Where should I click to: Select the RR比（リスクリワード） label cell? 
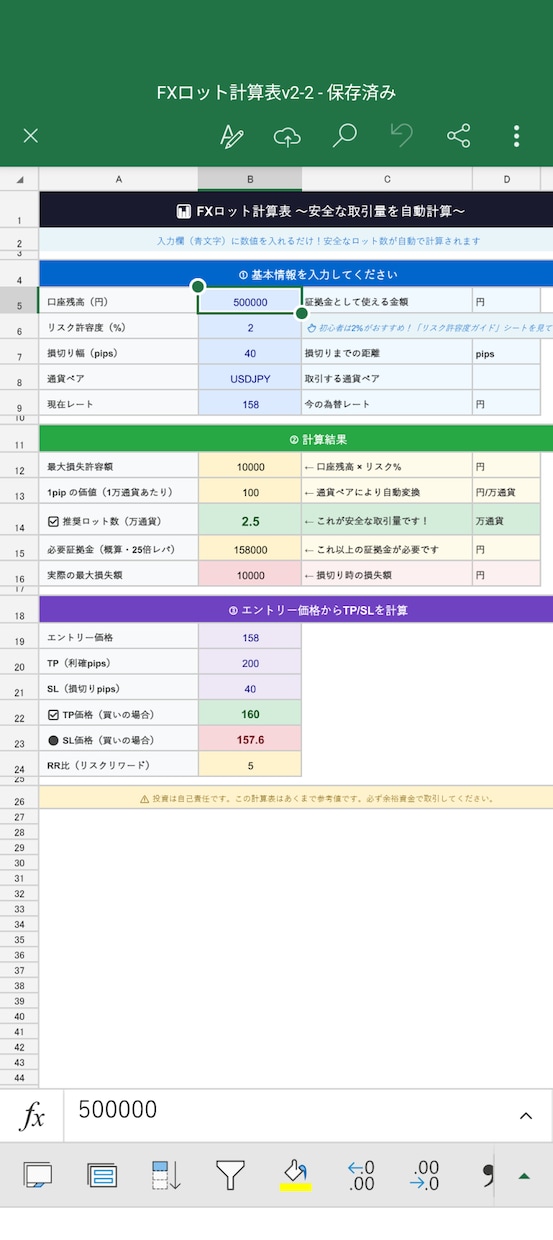pyautogui.click(x=119, y=766)
